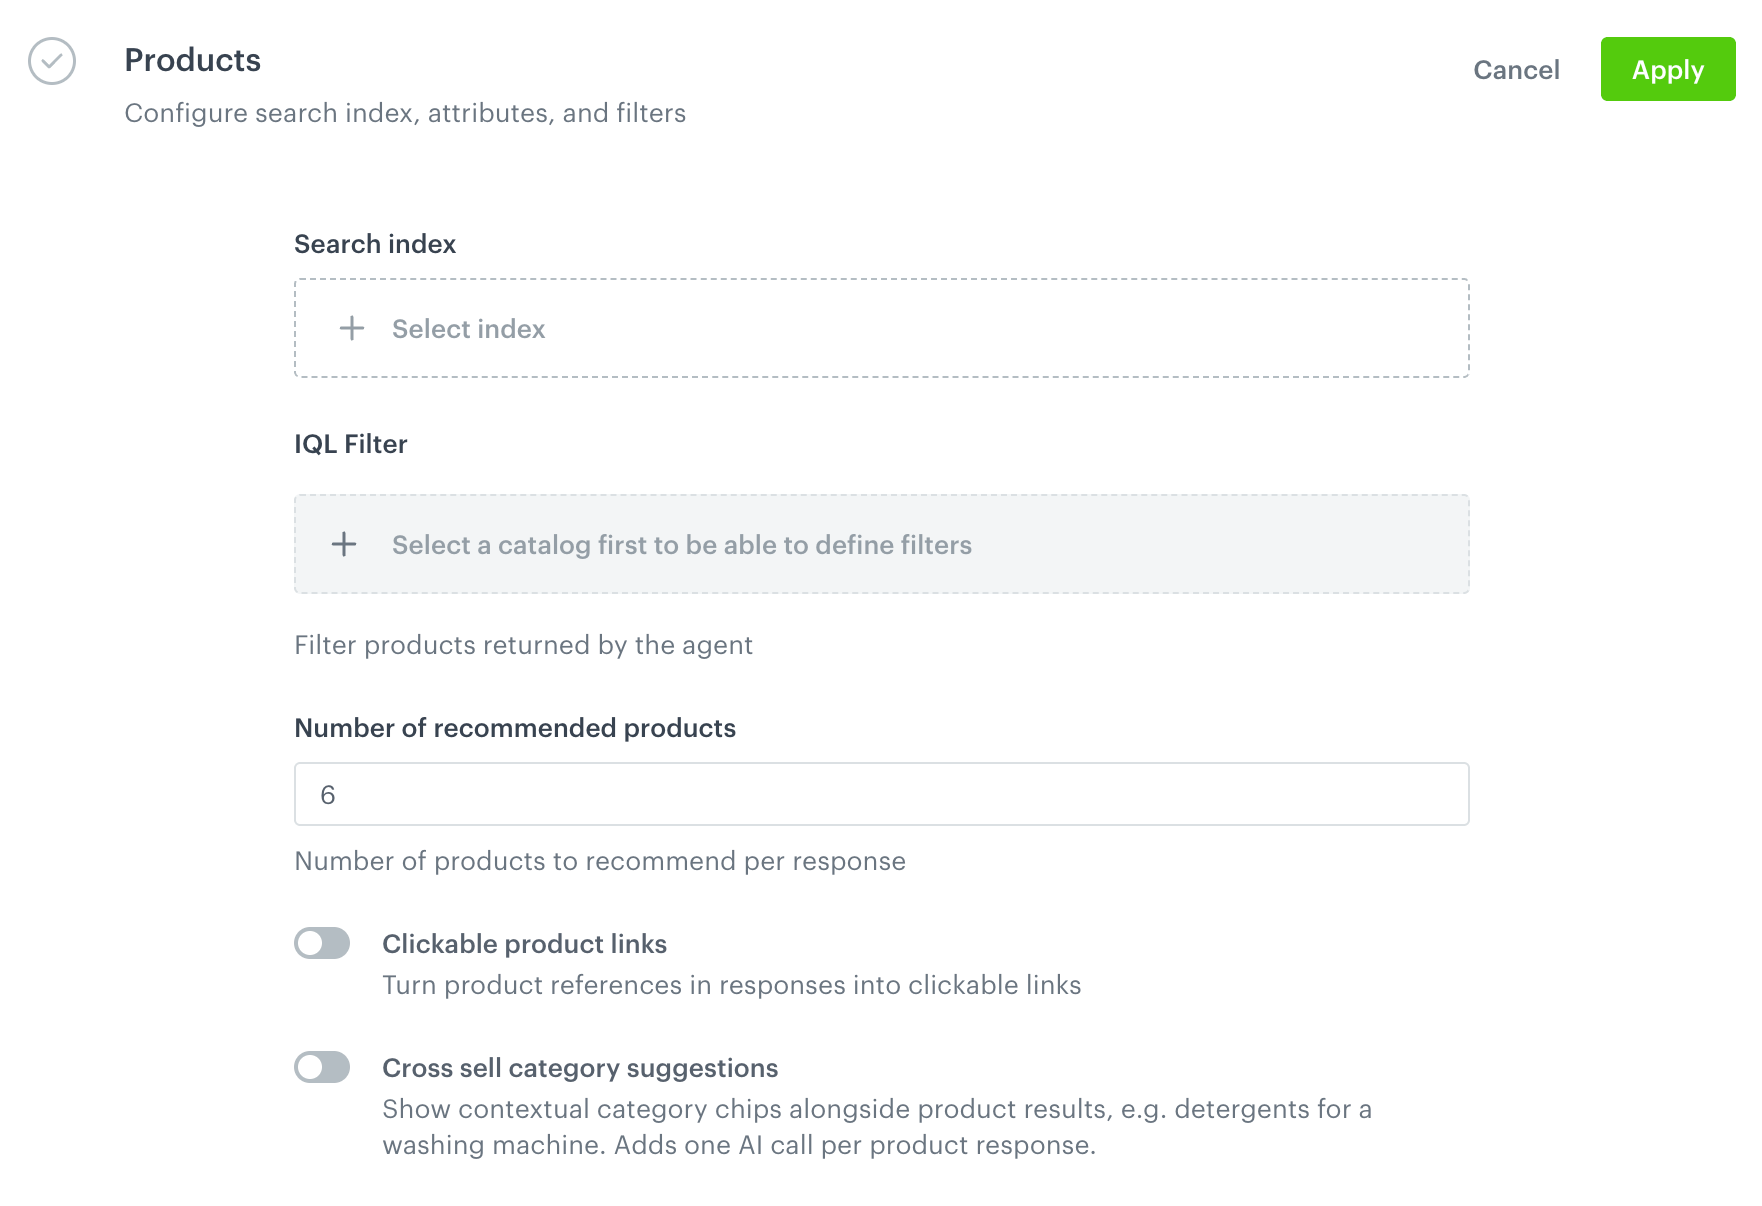Click 'Number of products to recommend per response' hint

pos(600,861)
